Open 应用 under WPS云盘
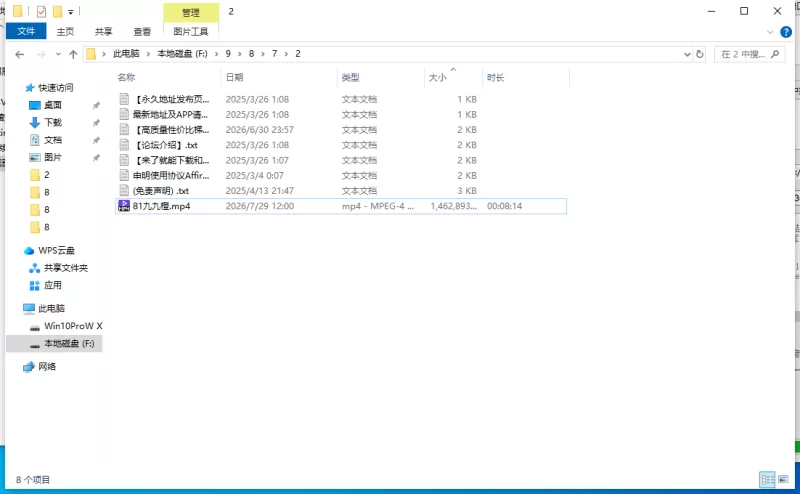This screenshot has height=494, width=800. [x=53, y=285]
